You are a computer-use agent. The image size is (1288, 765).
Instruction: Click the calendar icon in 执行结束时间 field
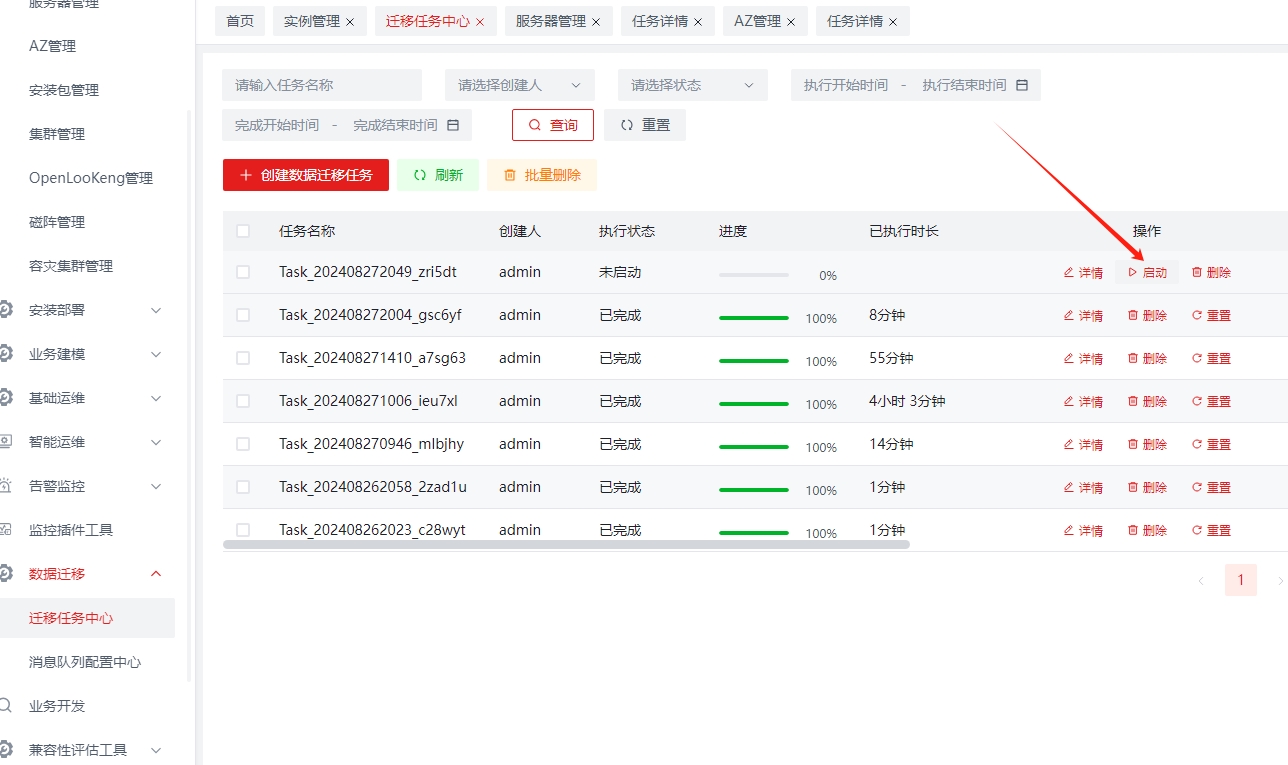coord(1022,85)
